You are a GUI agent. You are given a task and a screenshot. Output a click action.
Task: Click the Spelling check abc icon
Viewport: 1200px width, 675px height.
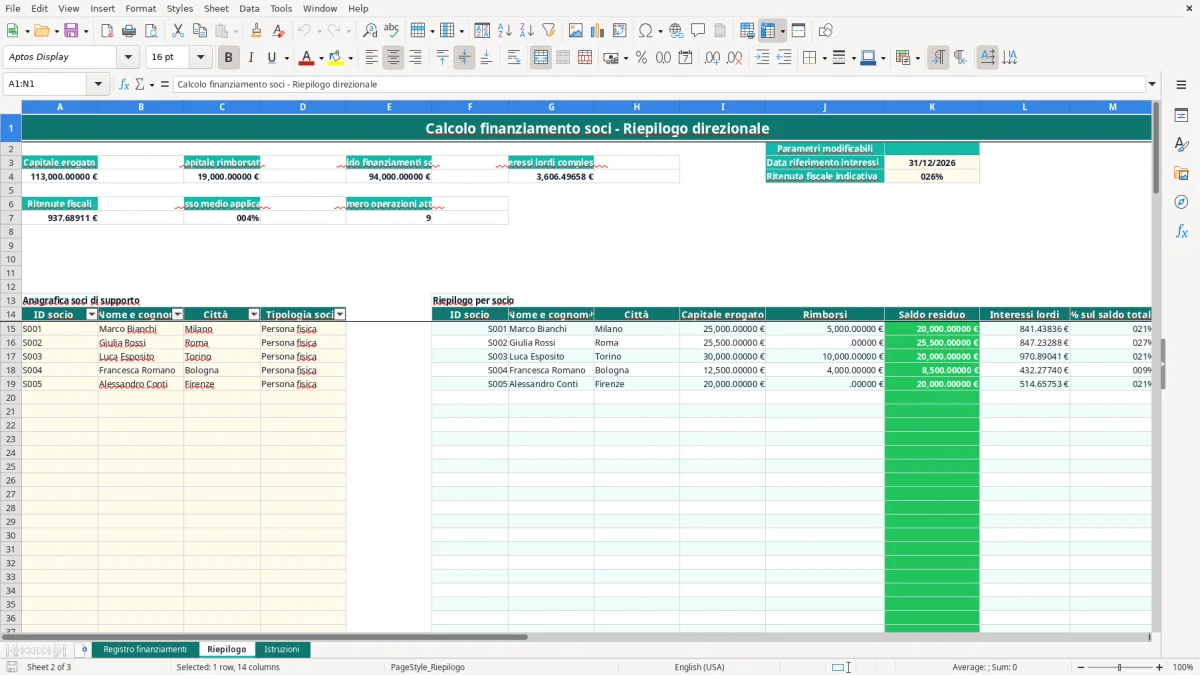(392, 31)
